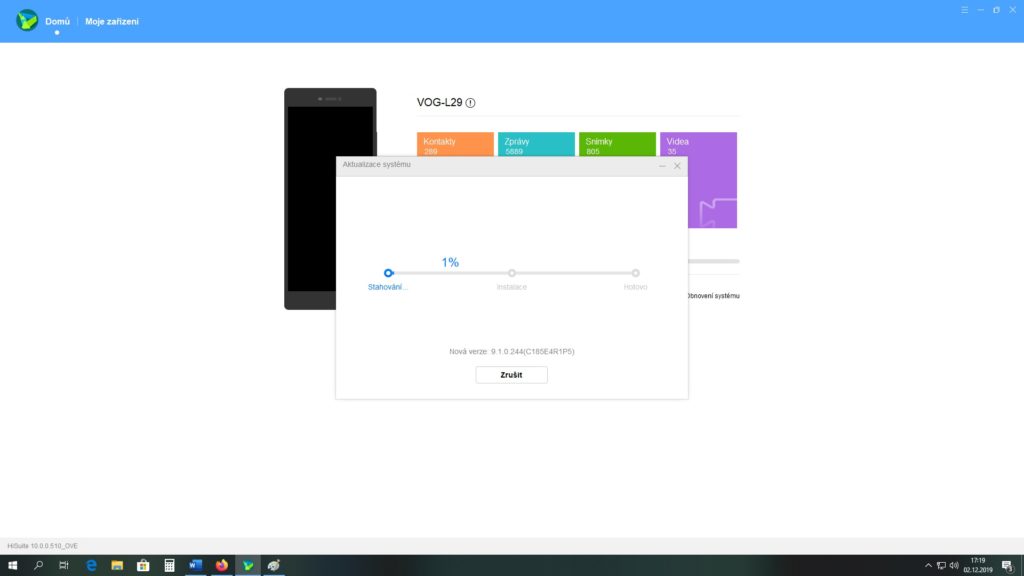The image size is (1024, 576).
Task: Open volume control tray icon
Action: coord(954,566)
